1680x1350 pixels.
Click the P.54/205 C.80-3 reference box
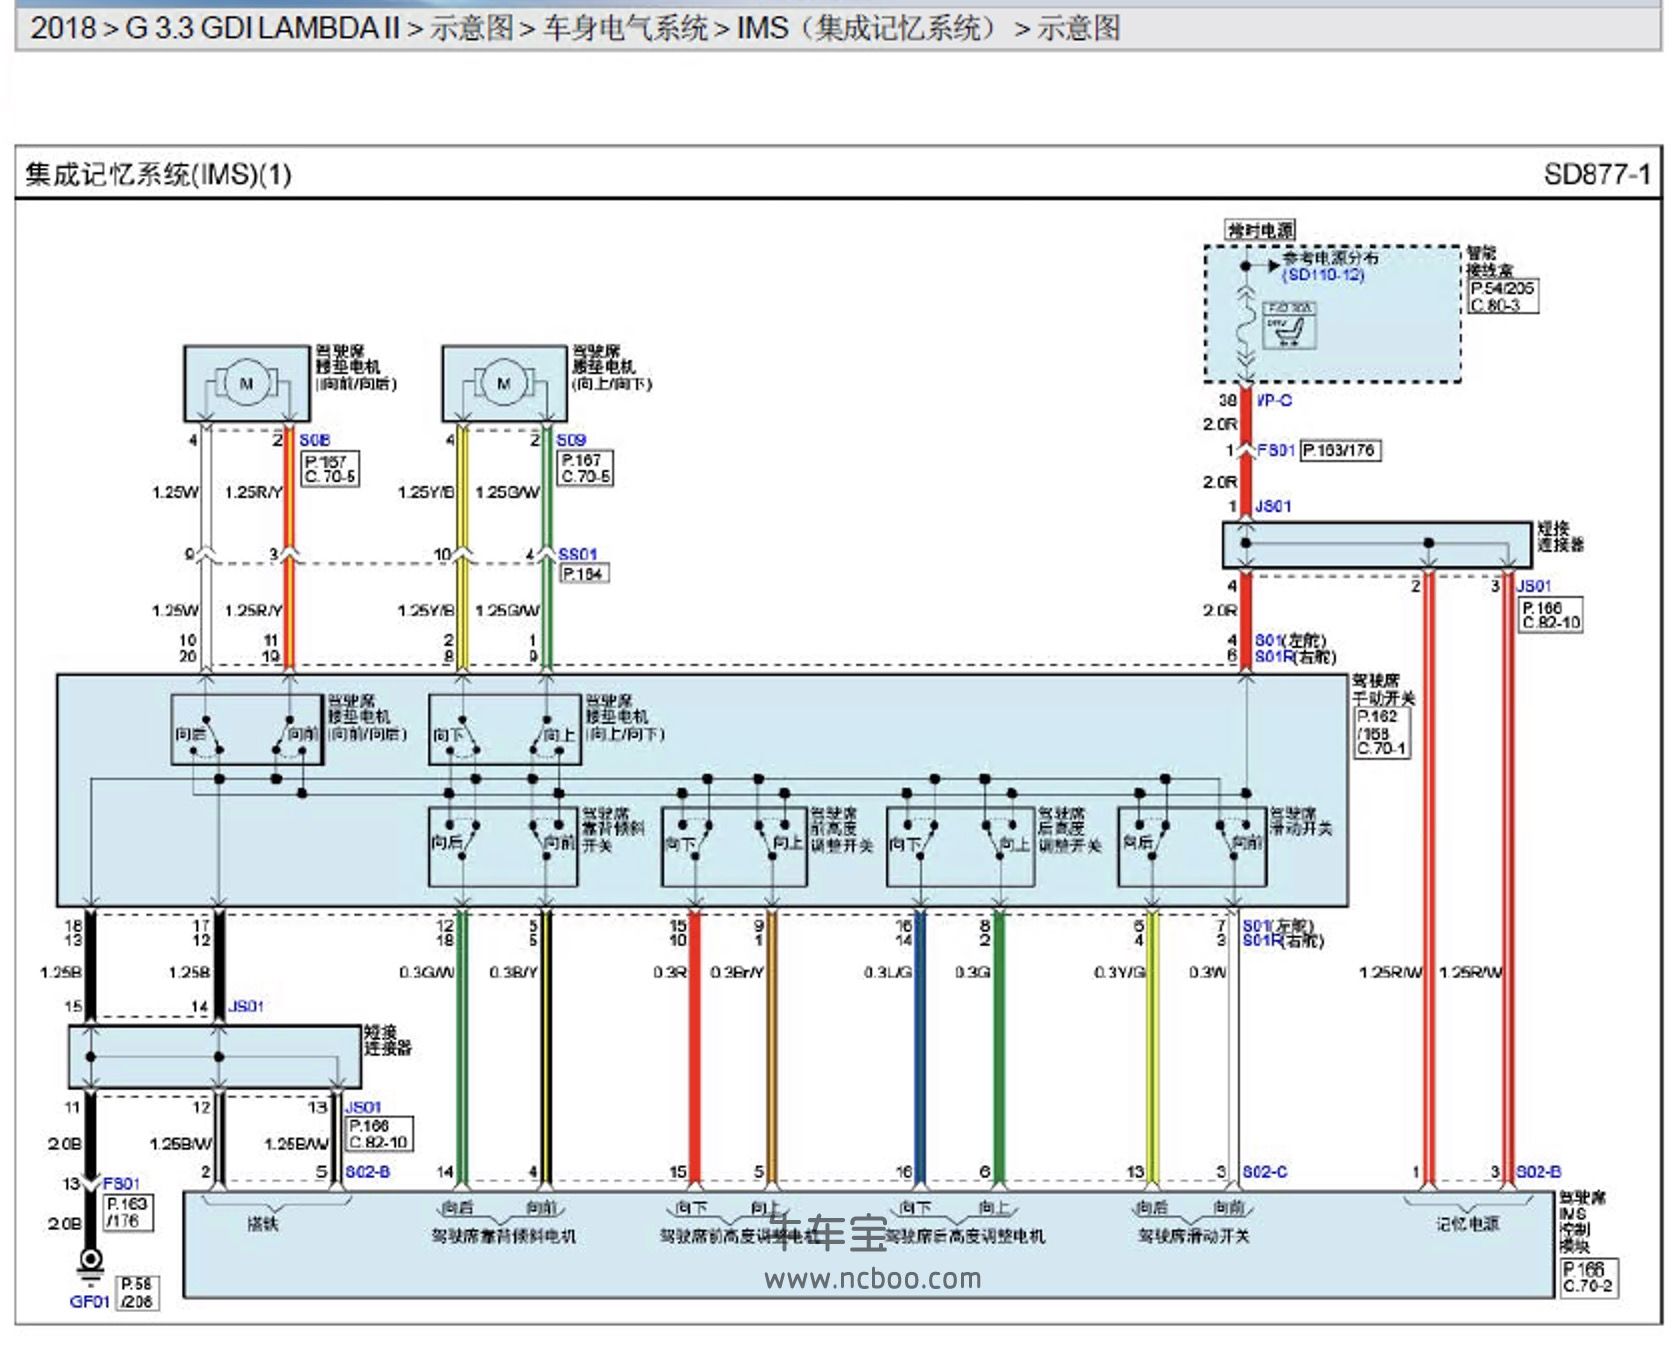[x=1502, y=296]
